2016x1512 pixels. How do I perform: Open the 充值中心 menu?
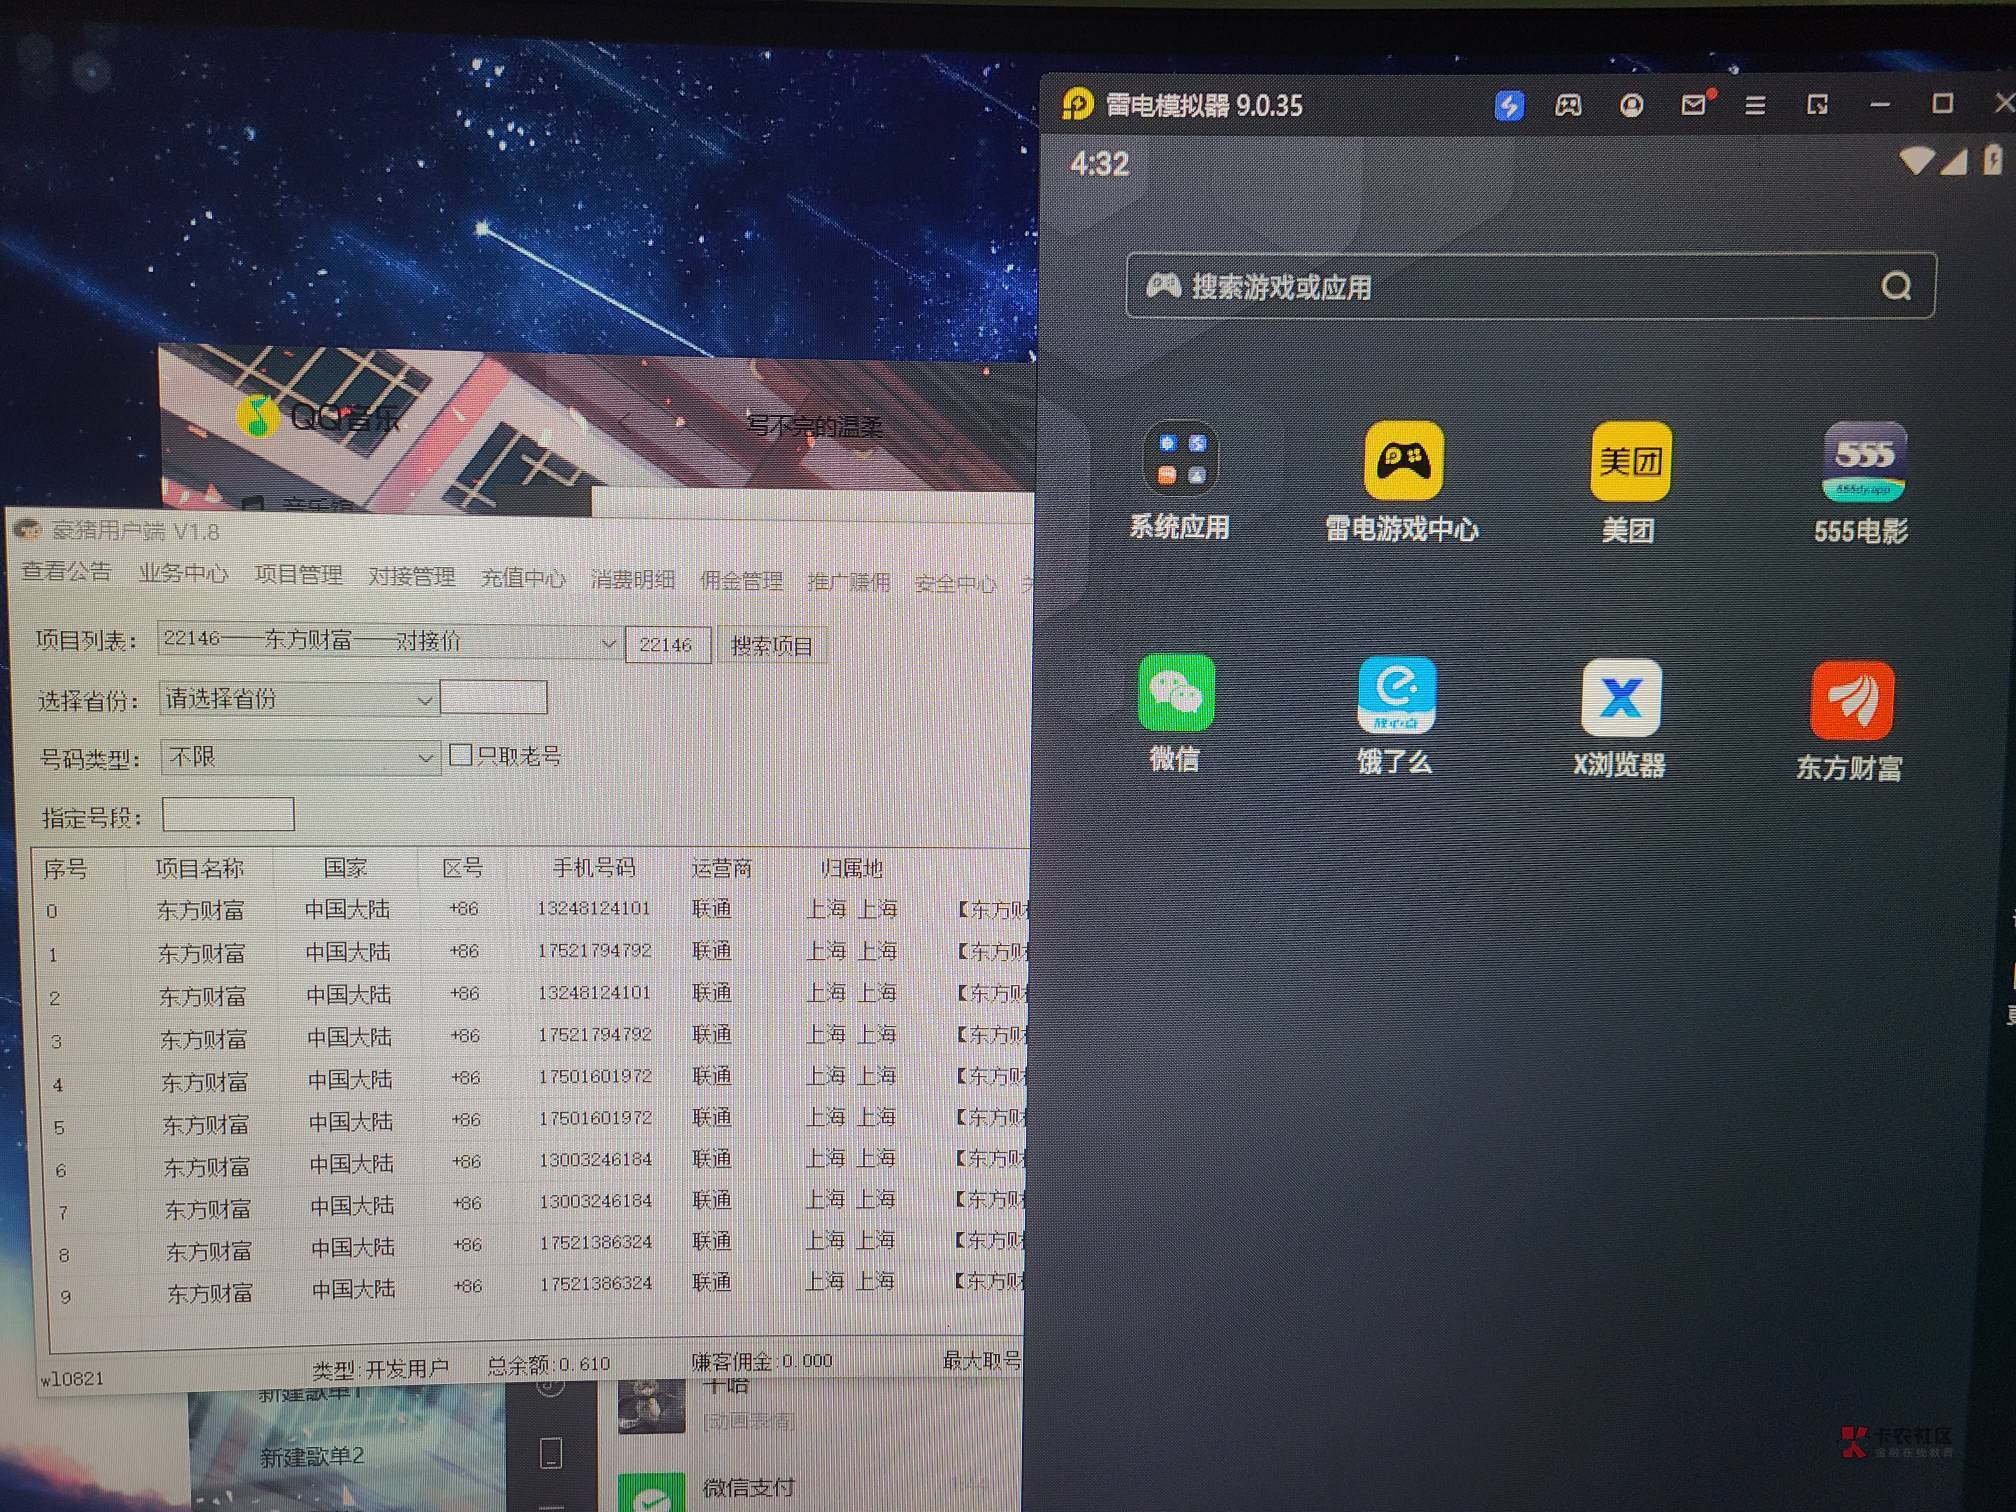tap(523, 578)
